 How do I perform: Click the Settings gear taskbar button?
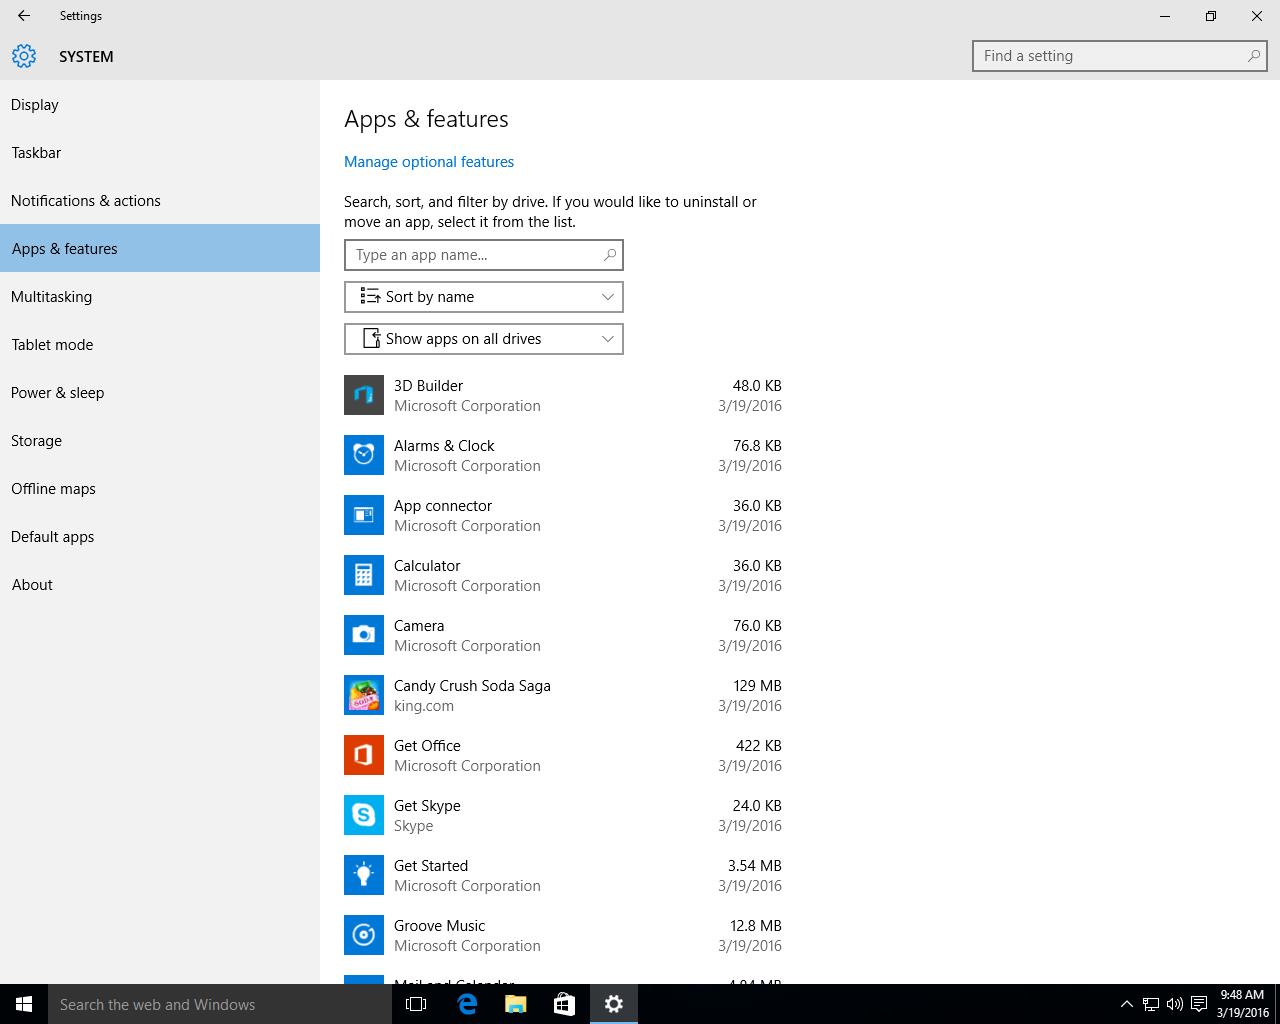(x=614, y=1004)
